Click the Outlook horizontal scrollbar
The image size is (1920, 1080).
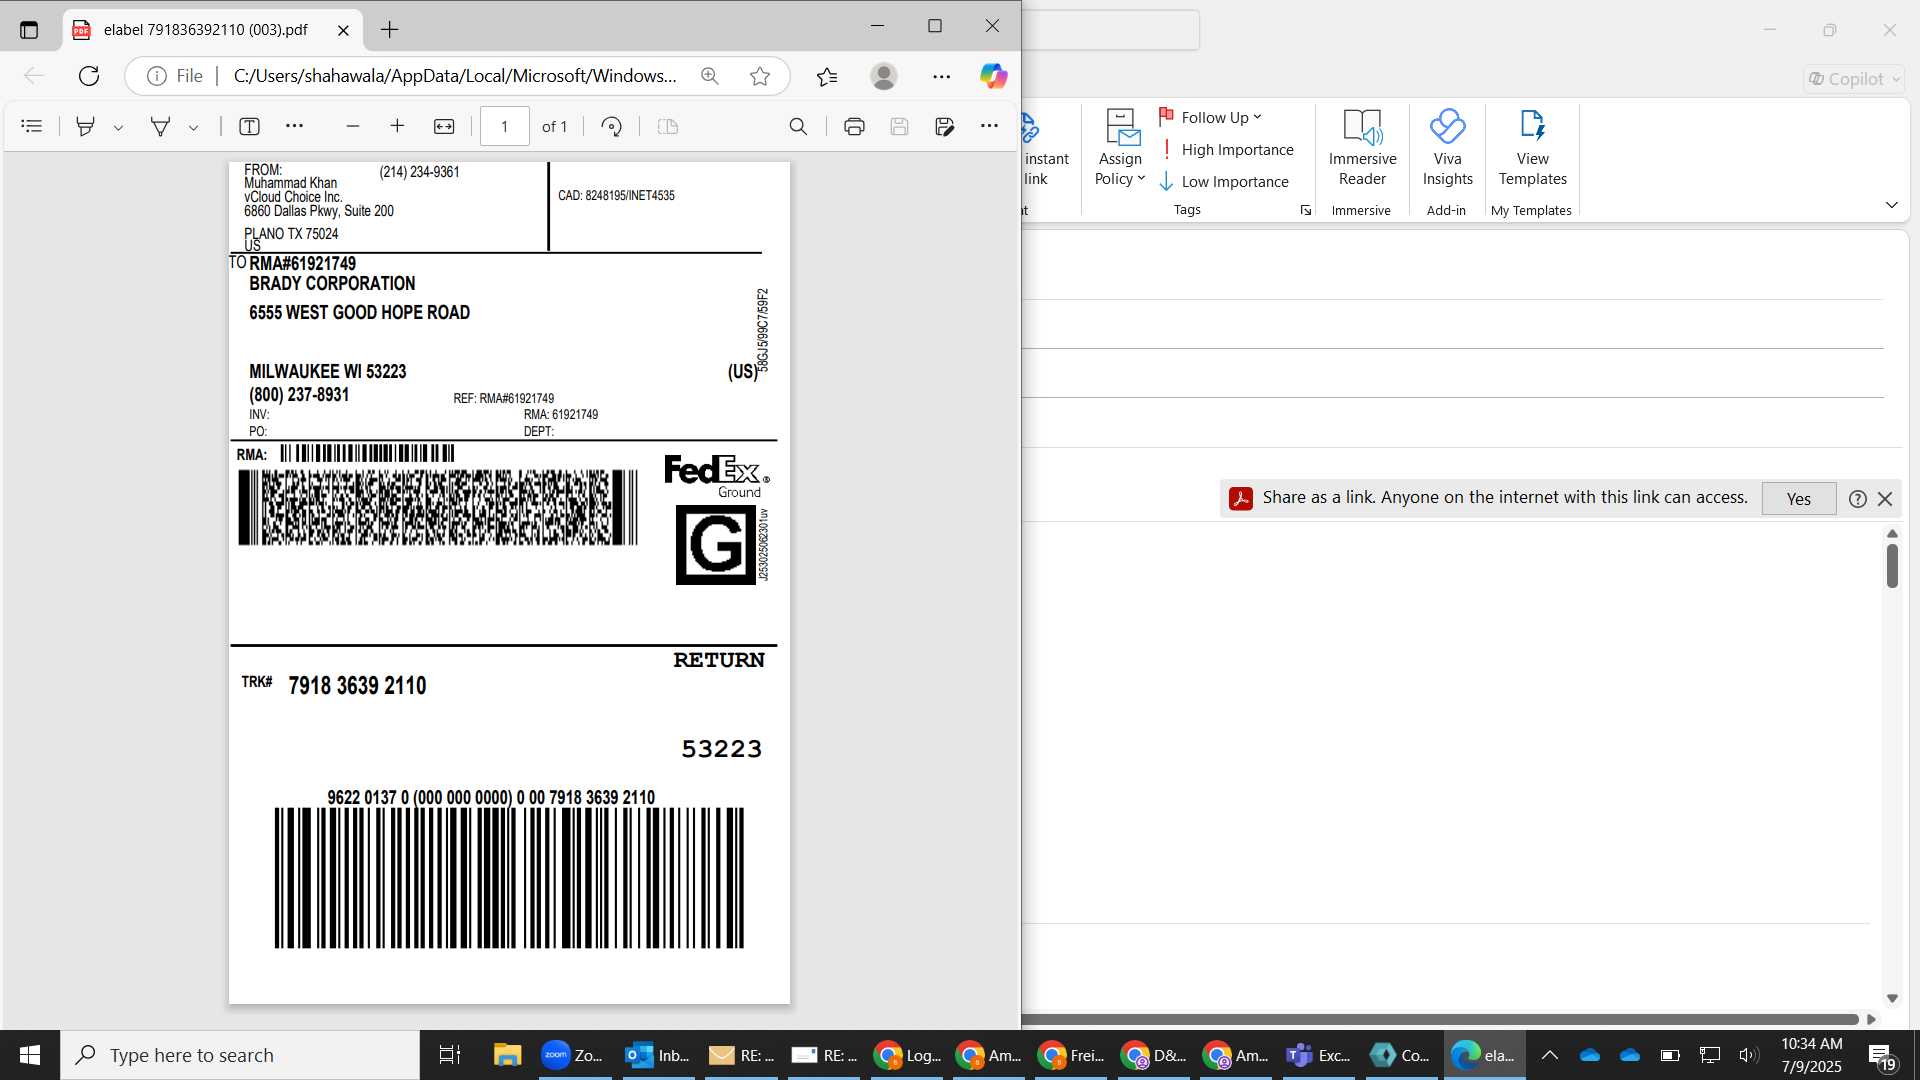coord(1440,1019)
